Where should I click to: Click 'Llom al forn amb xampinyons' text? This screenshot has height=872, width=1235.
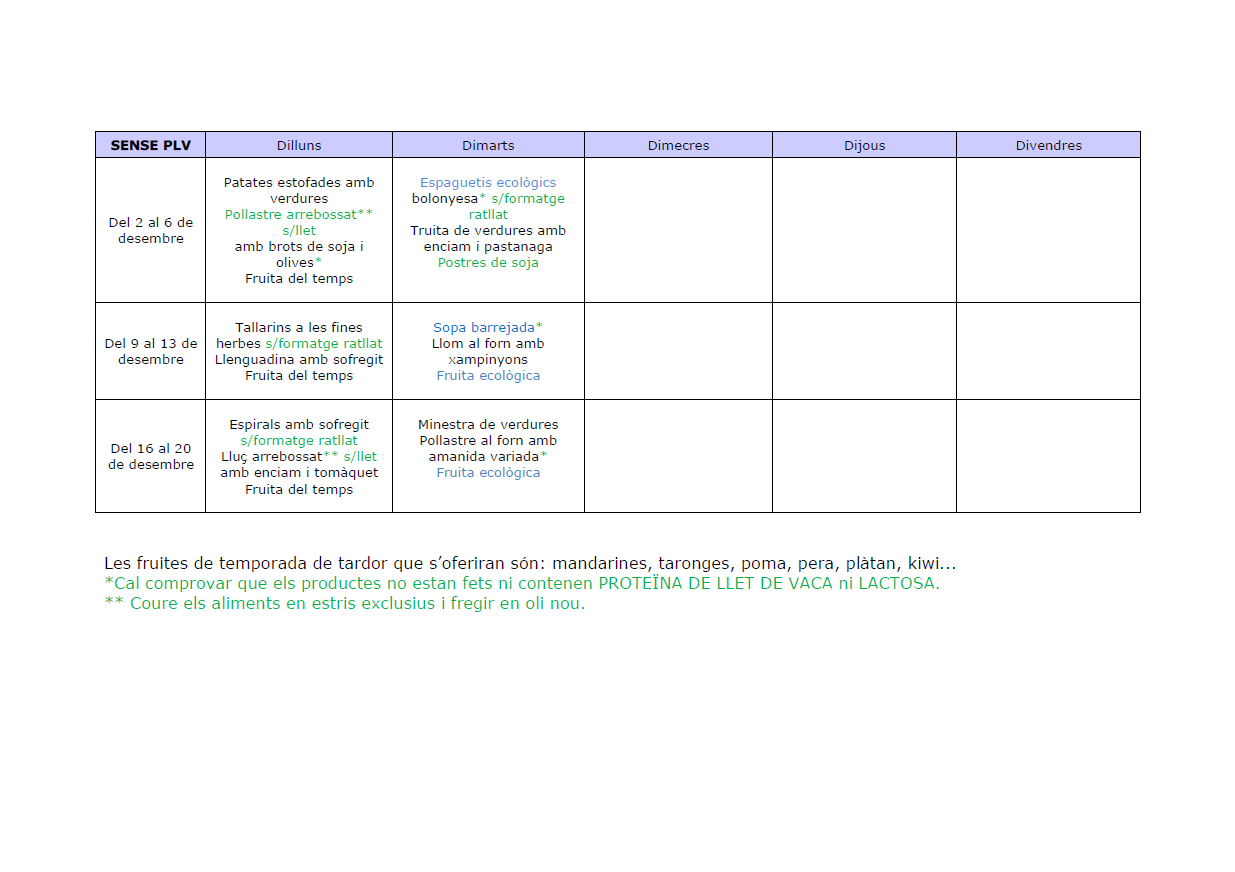[488, 351]
